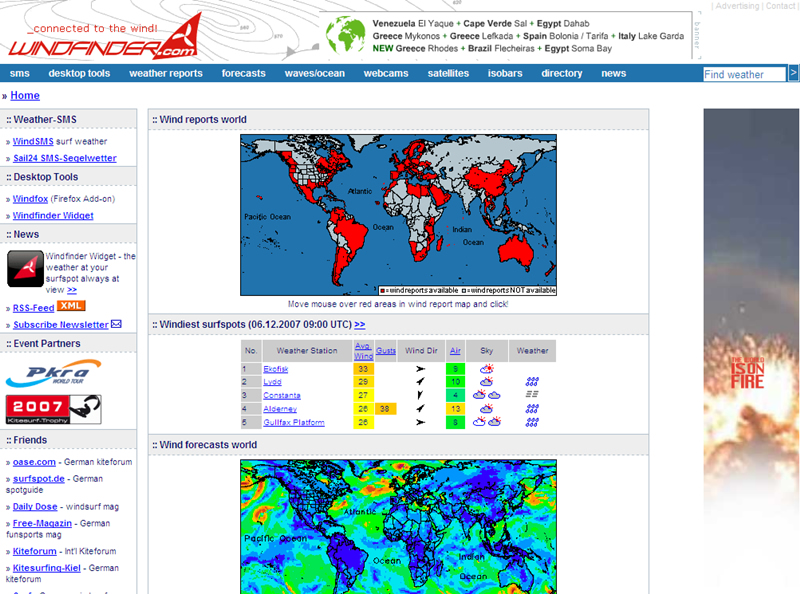This screenshot has height=594, width=800.
Task: Open the 2007 Kitesurf-Trophy logo
Action: coord(53,410)
